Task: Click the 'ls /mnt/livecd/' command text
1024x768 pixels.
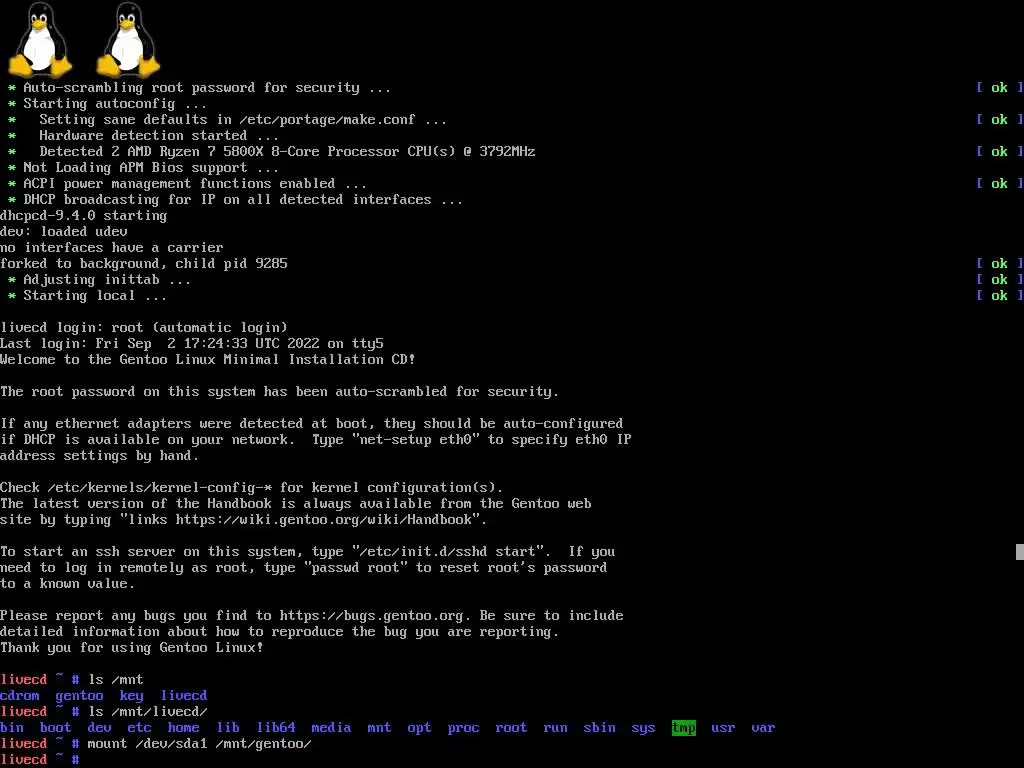Action: 148,712
